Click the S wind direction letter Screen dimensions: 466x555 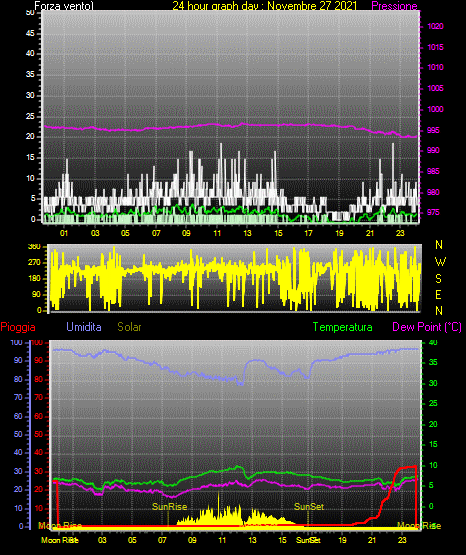point(438,279)
